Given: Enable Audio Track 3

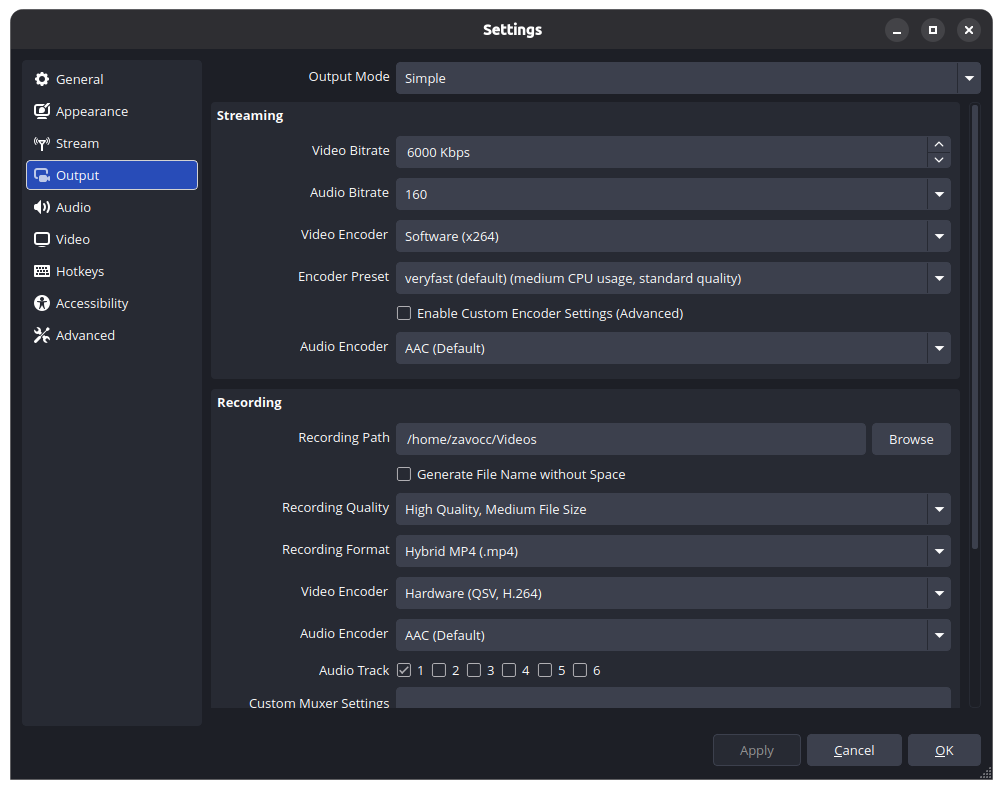Looking at the screenshot, I should click(x=474, y=670).
